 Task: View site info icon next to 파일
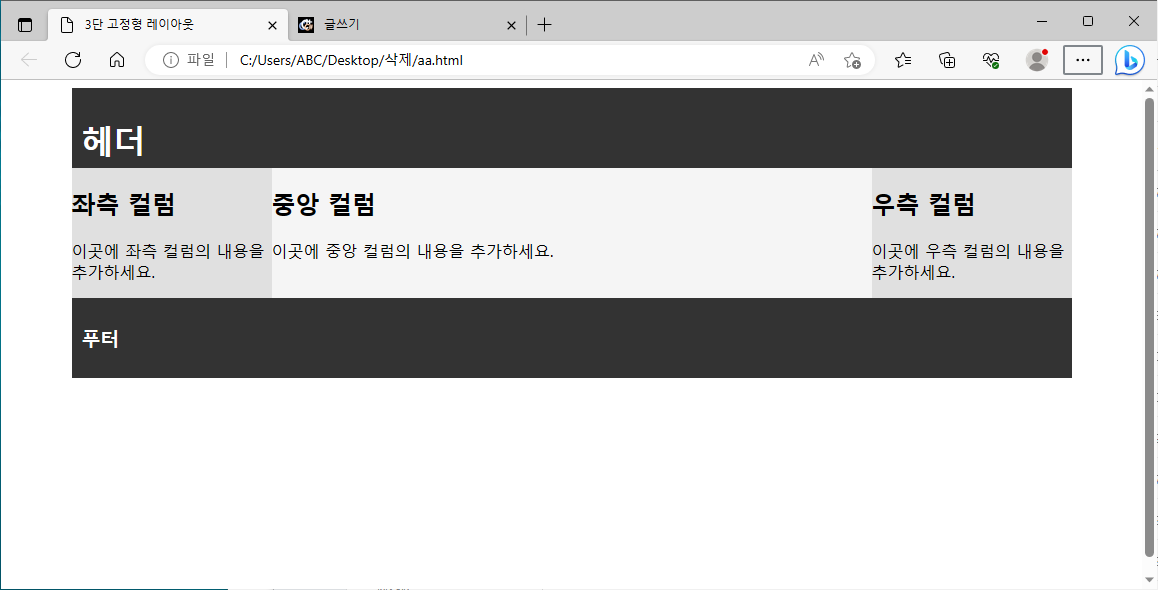171,60
